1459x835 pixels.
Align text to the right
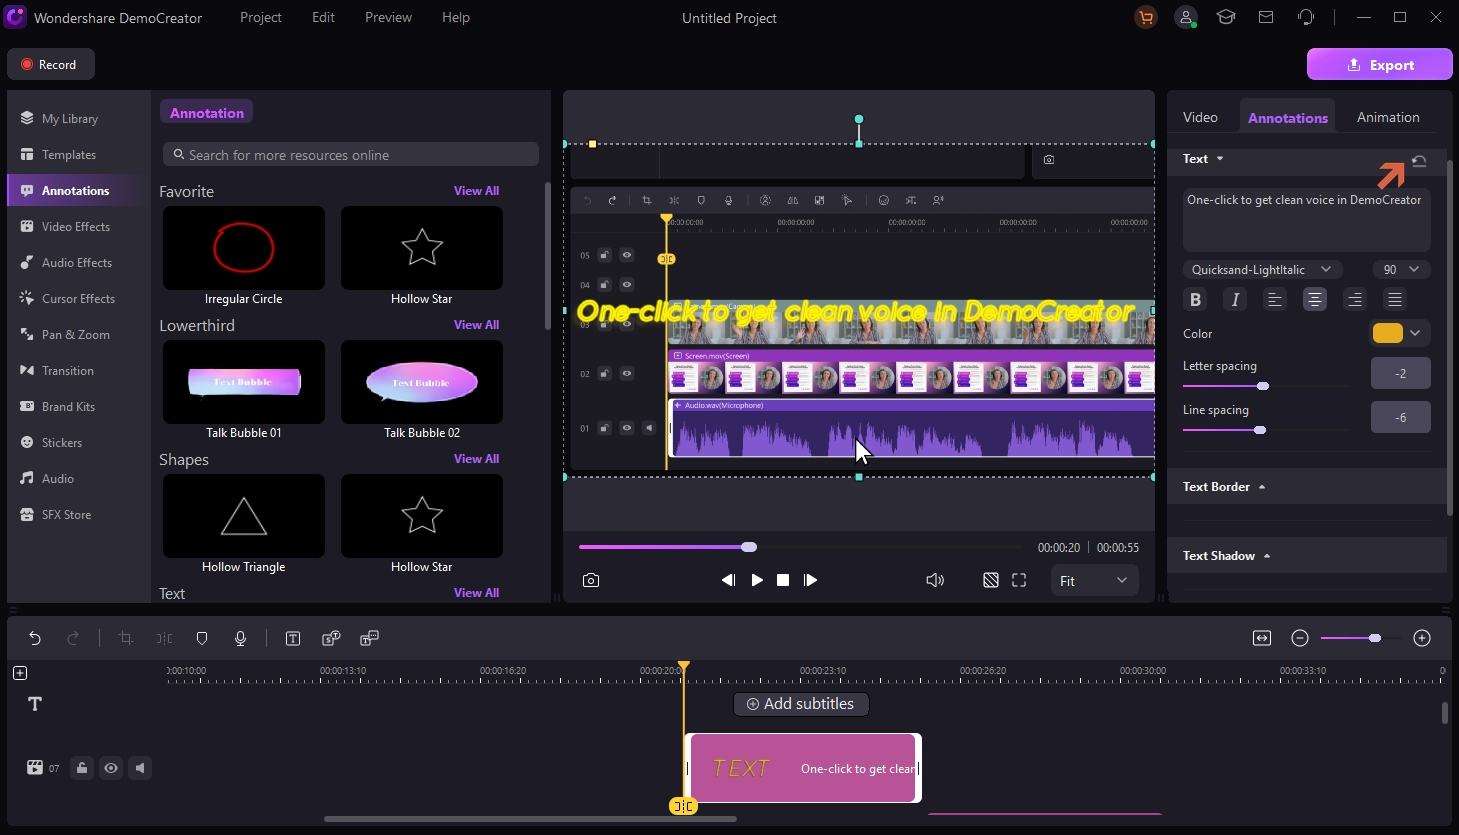pos(1355,299)
